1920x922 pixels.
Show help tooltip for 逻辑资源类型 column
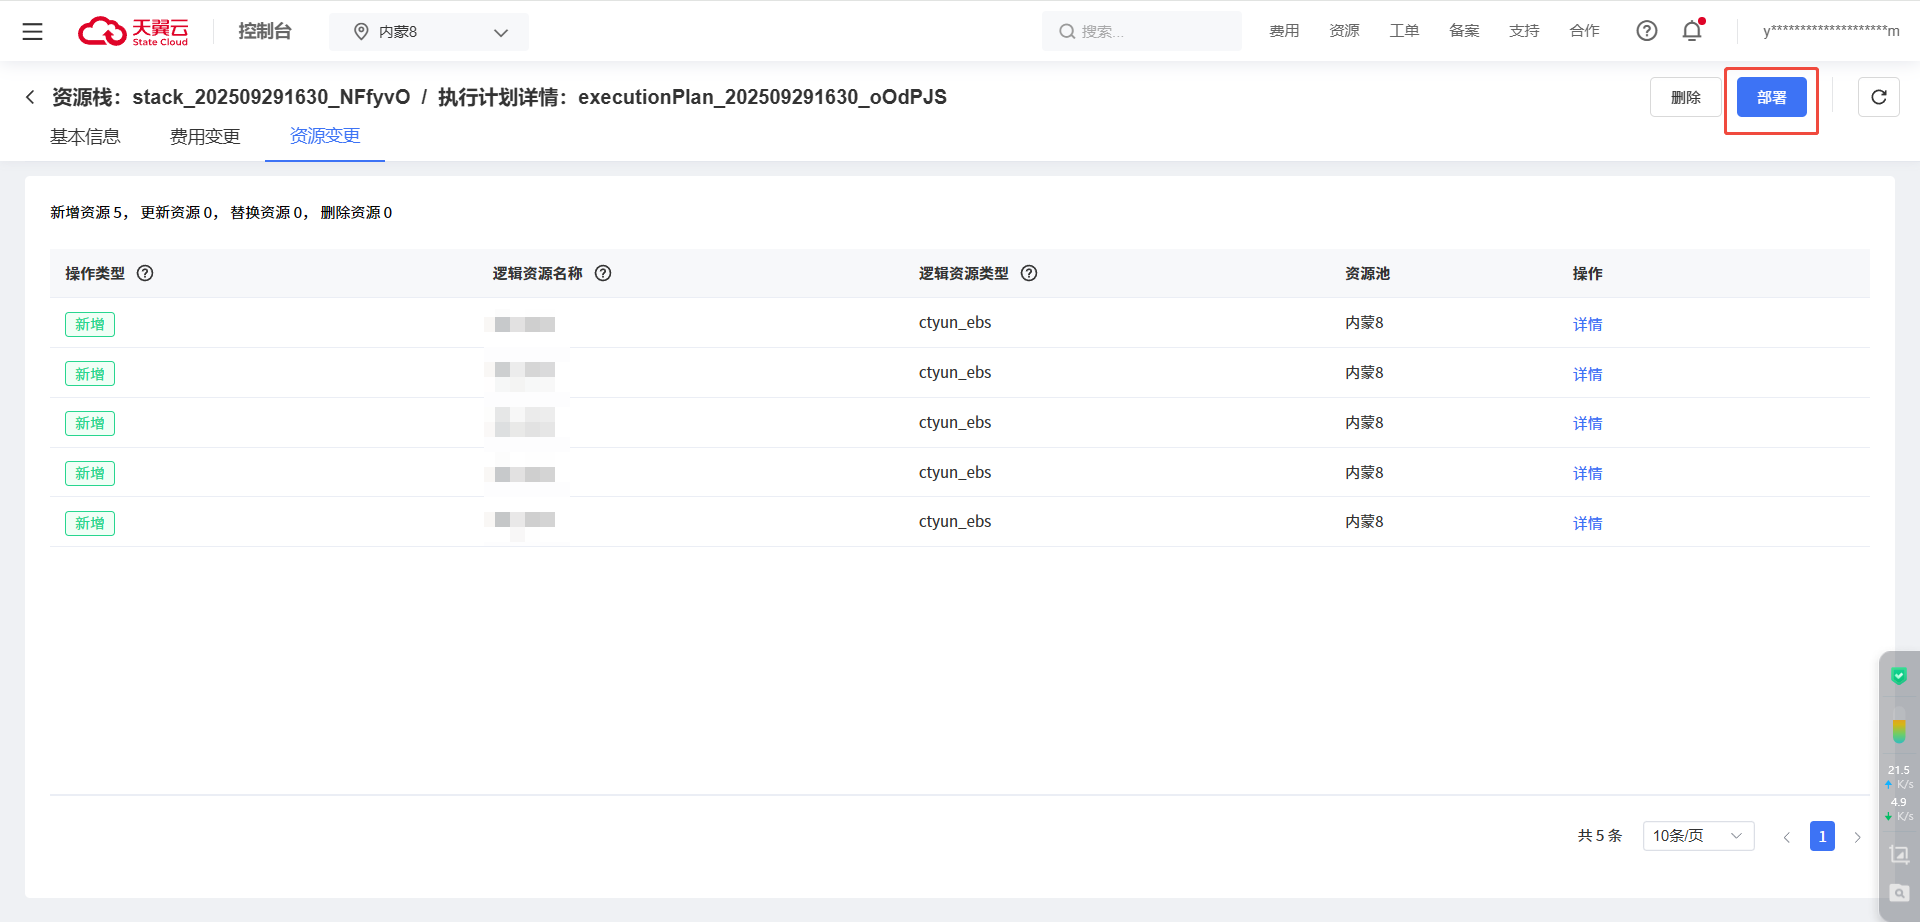coord(1029,273)
